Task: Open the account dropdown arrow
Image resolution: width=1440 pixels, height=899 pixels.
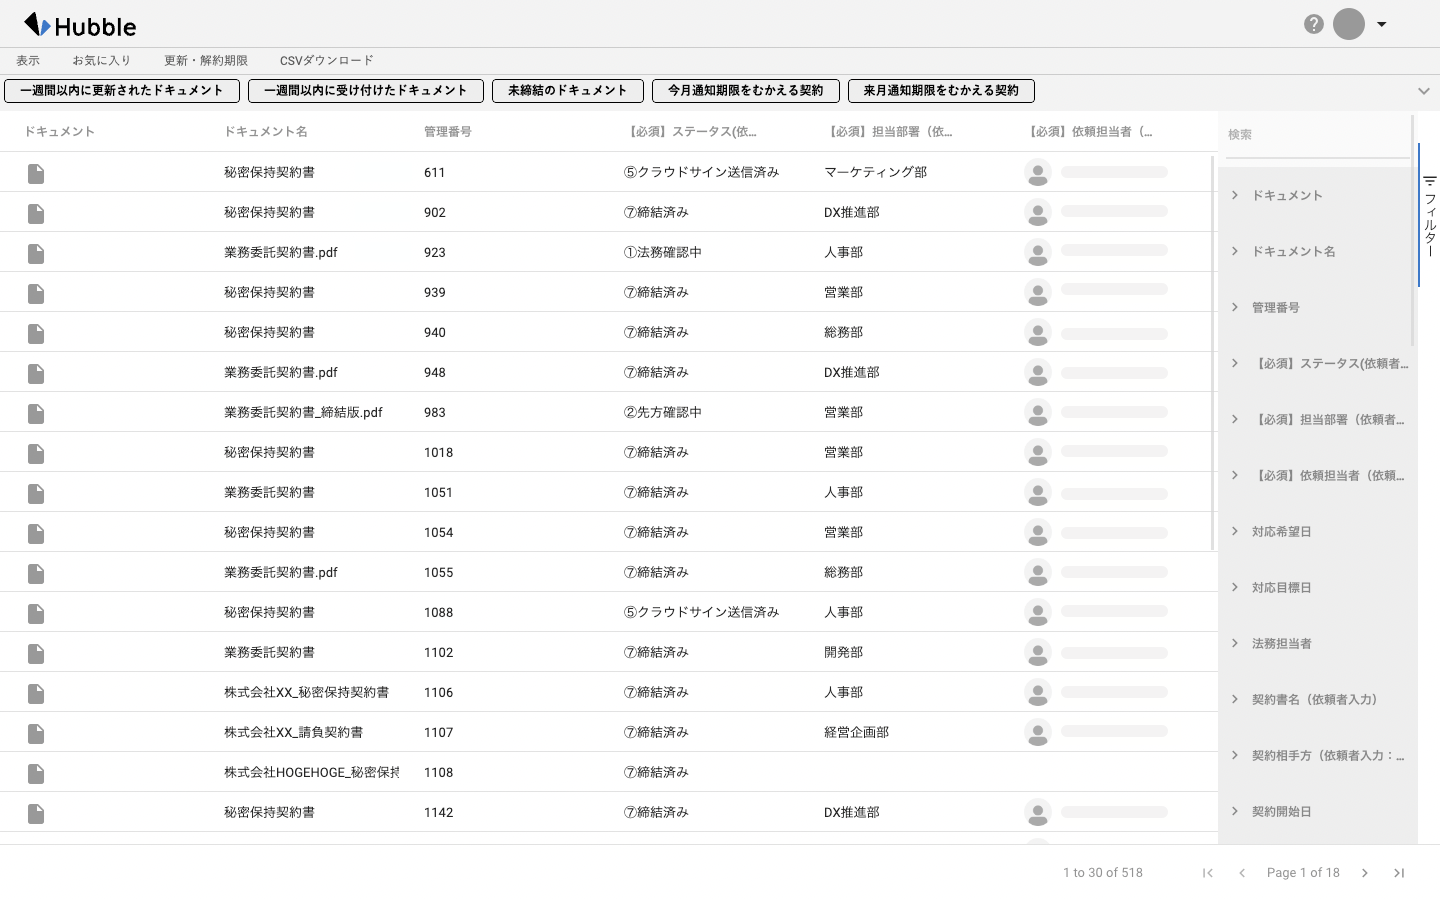Action: pos(1382,24)
